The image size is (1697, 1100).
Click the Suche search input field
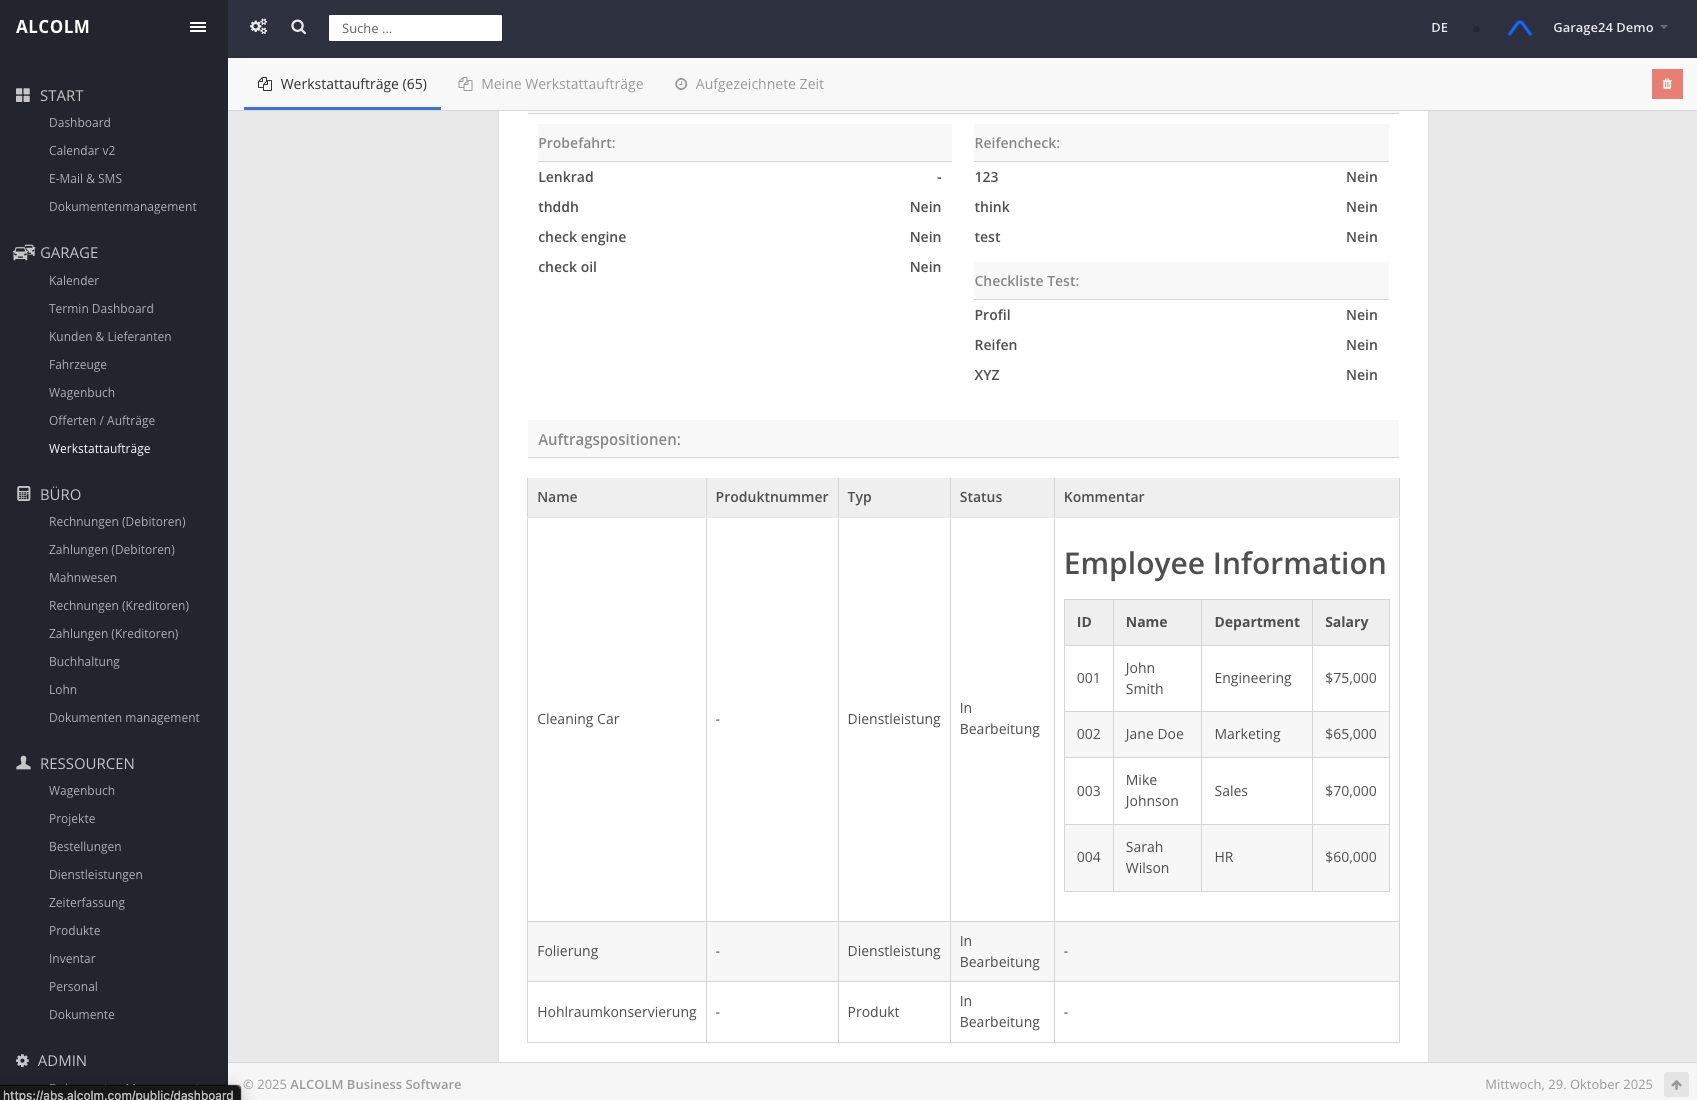415,28
